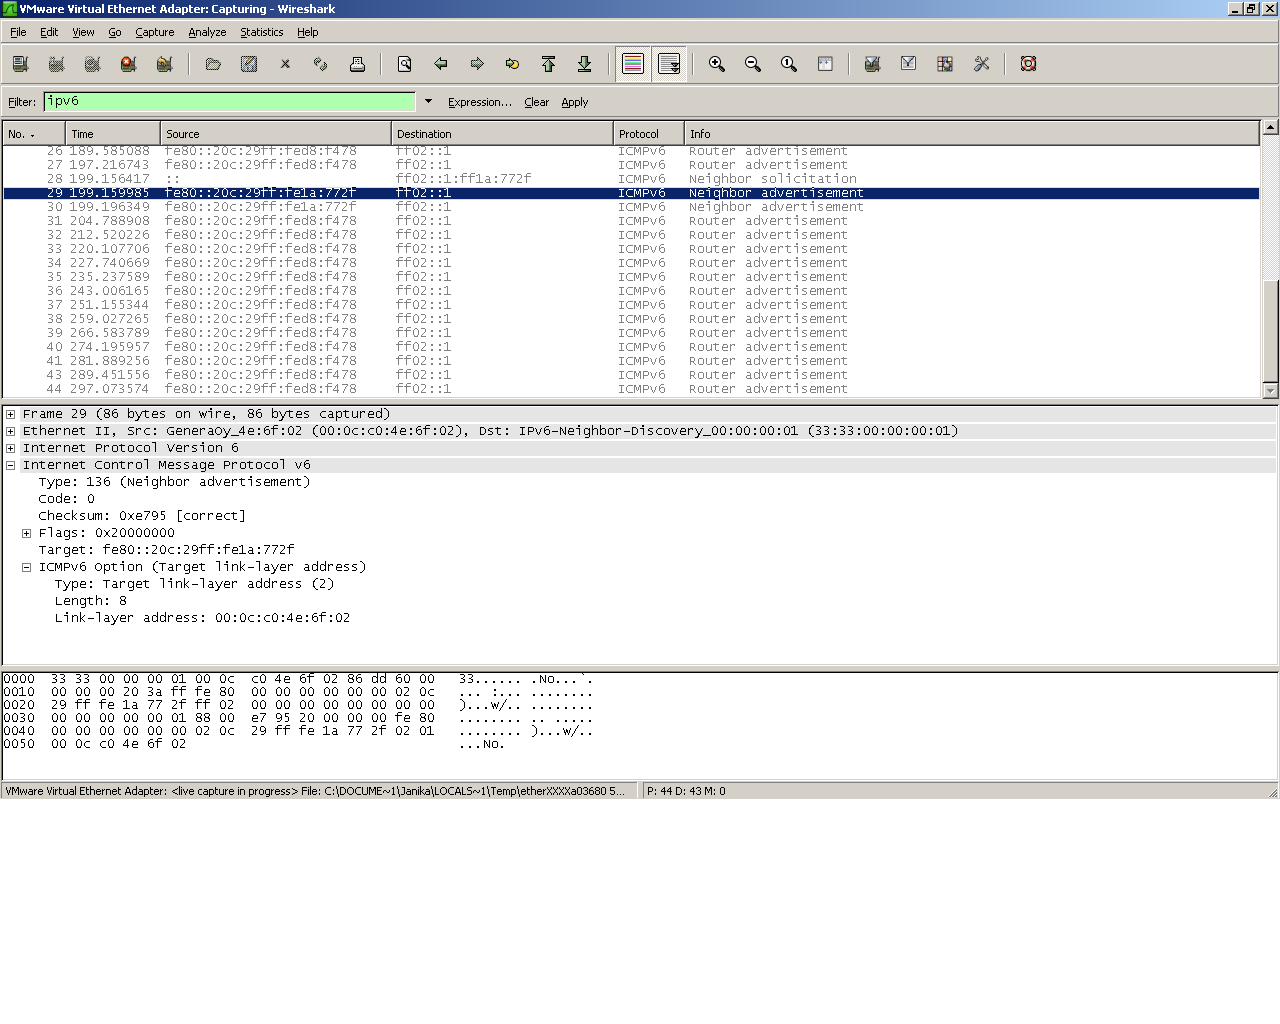Toggle auto scroll in live capture
The image size is (1280, 1024).
669,64
